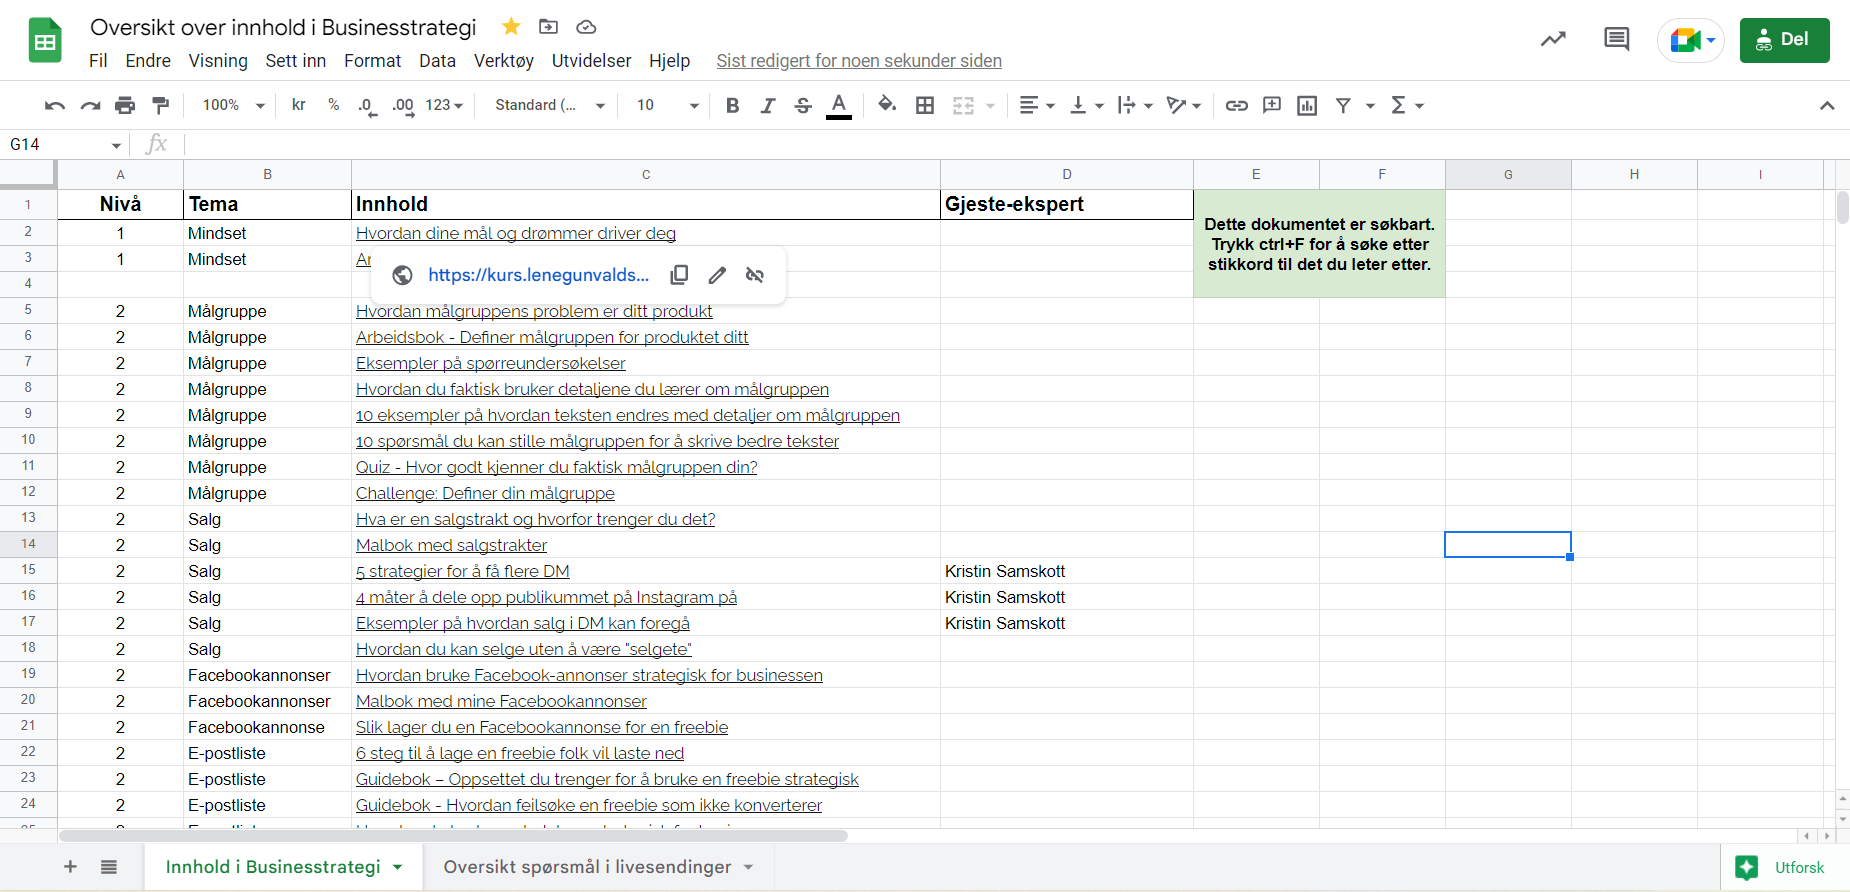
Task: Switch to Oversikt spørsmål i livesendinger tab
Action: pyautogui.click(x=587, y=867)
